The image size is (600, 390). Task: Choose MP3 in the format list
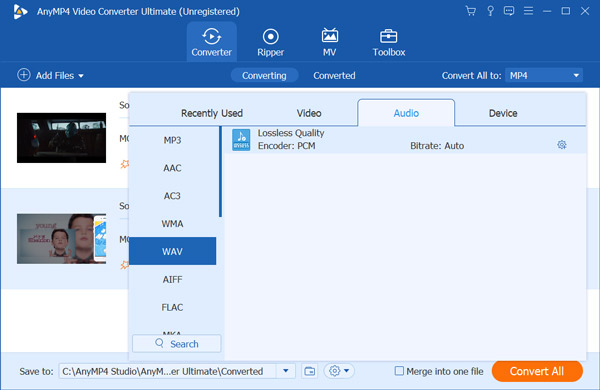pos(173,140)
